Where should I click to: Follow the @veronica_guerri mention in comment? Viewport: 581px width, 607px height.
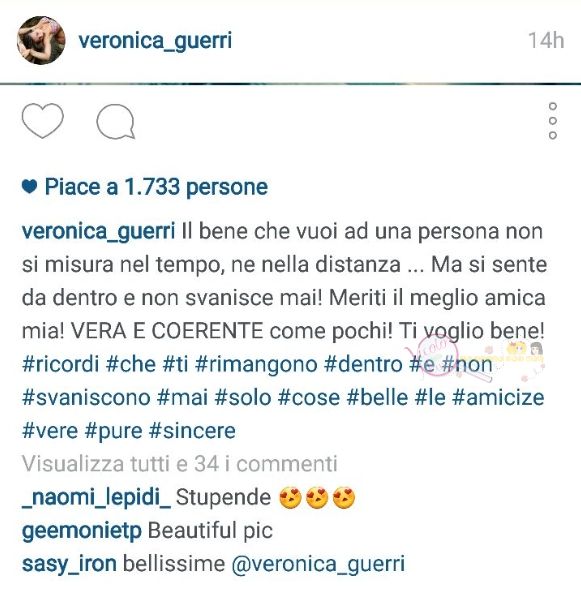(318, 564)
